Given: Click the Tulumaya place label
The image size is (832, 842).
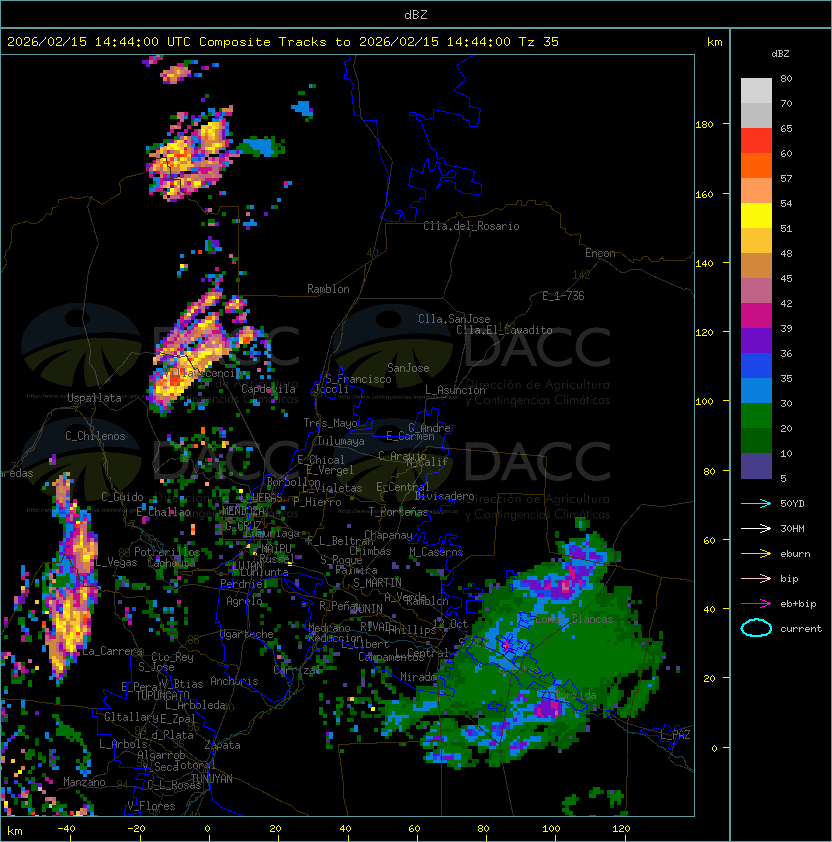Looking at the screenshot, I should pos(341,441).
